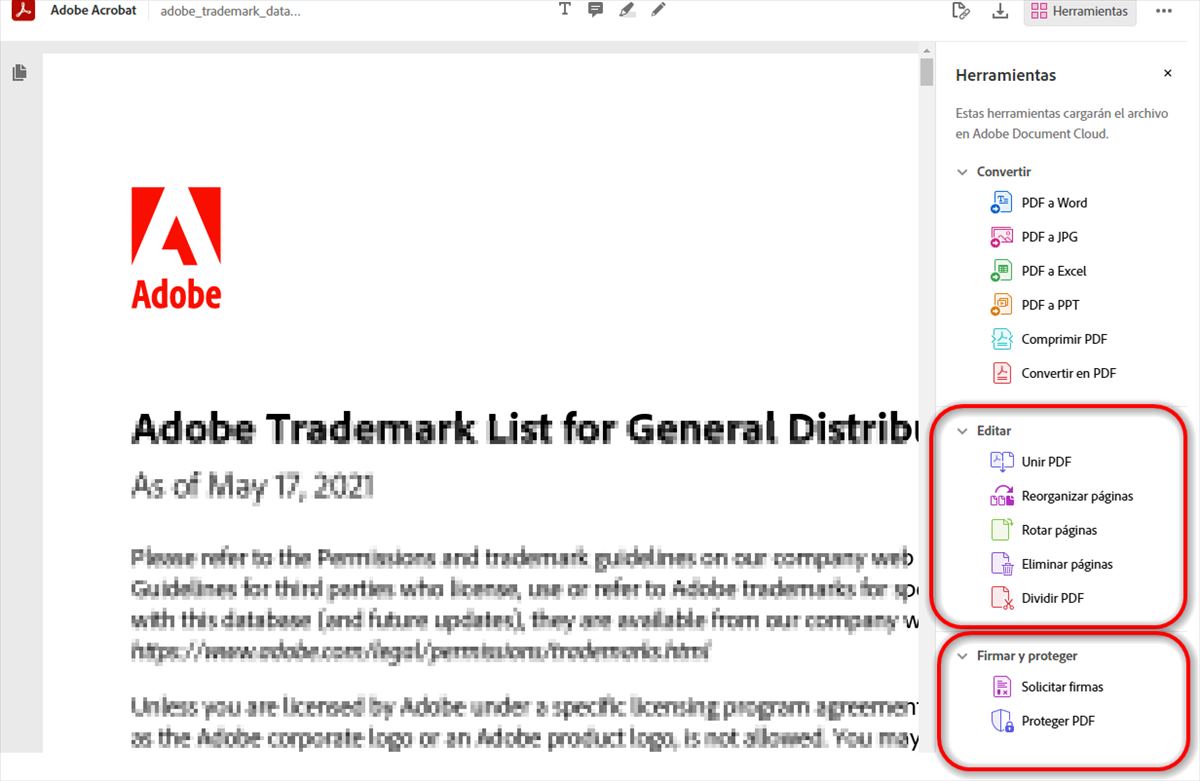Click the Unir PDF icon
Image resolution: width=1200 pixels, height=781 pixels.
coord(1002,462)
